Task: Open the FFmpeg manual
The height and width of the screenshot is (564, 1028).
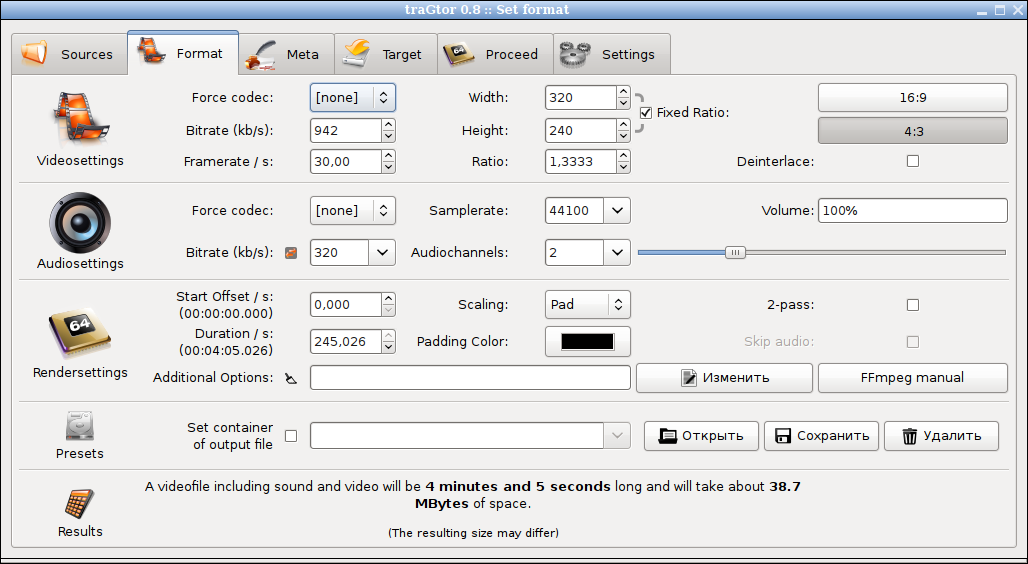Action: [x=913, y=378]
